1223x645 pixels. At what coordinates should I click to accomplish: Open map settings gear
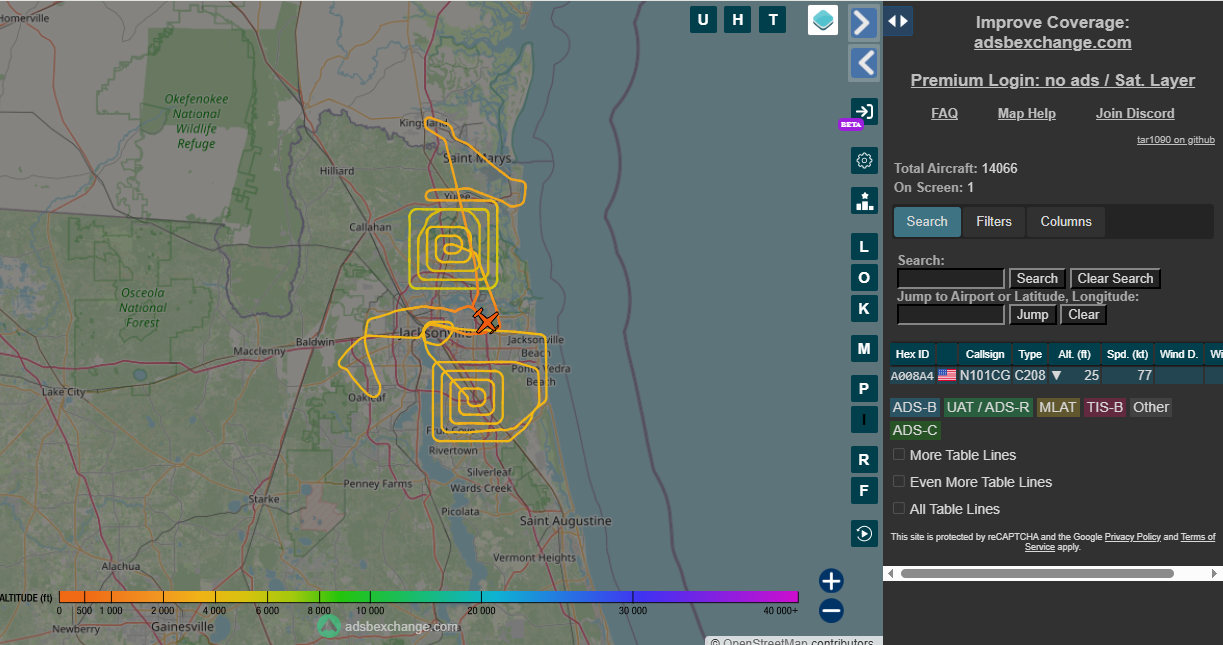coord(864,160)
